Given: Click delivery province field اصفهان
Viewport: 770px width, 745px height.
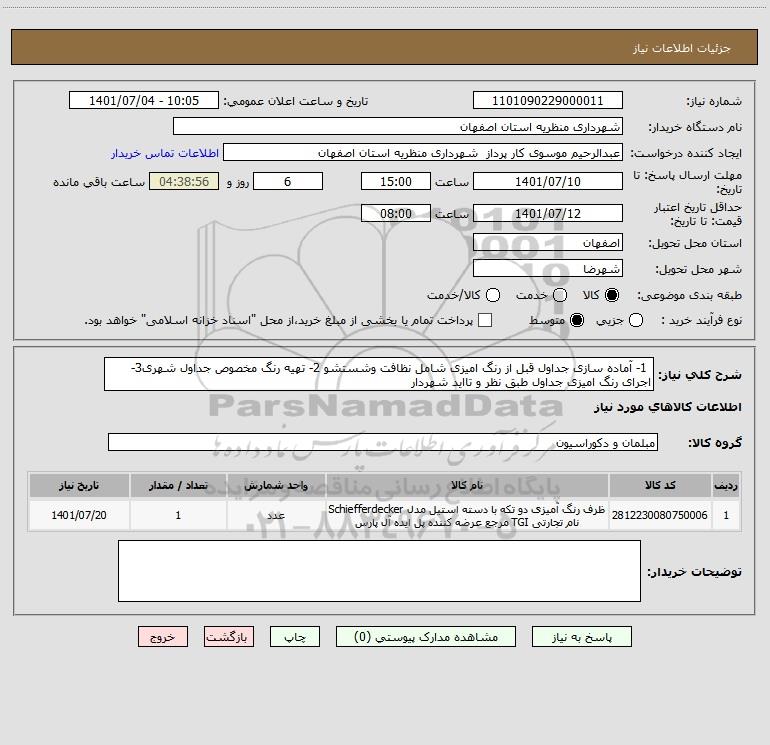Looking at the screenshot, I should click(548, 243).
